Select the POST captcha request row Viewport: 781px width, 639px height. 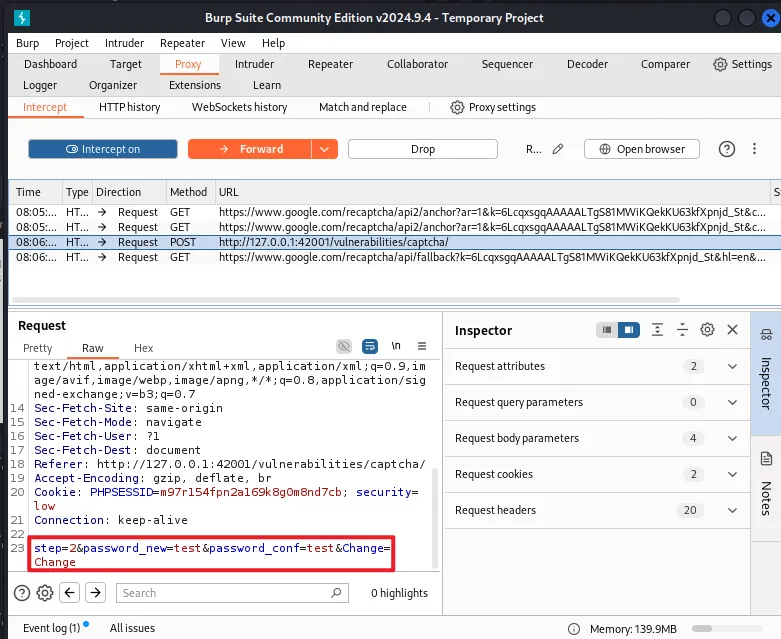pos(394,242)
